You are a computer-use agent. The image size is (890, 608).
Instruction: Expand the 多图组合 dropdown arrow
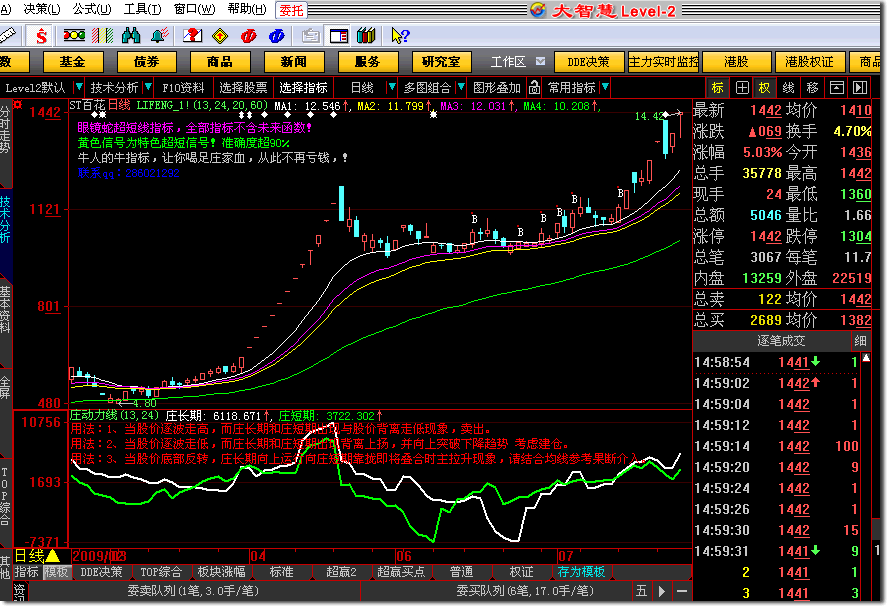(461, 87)
